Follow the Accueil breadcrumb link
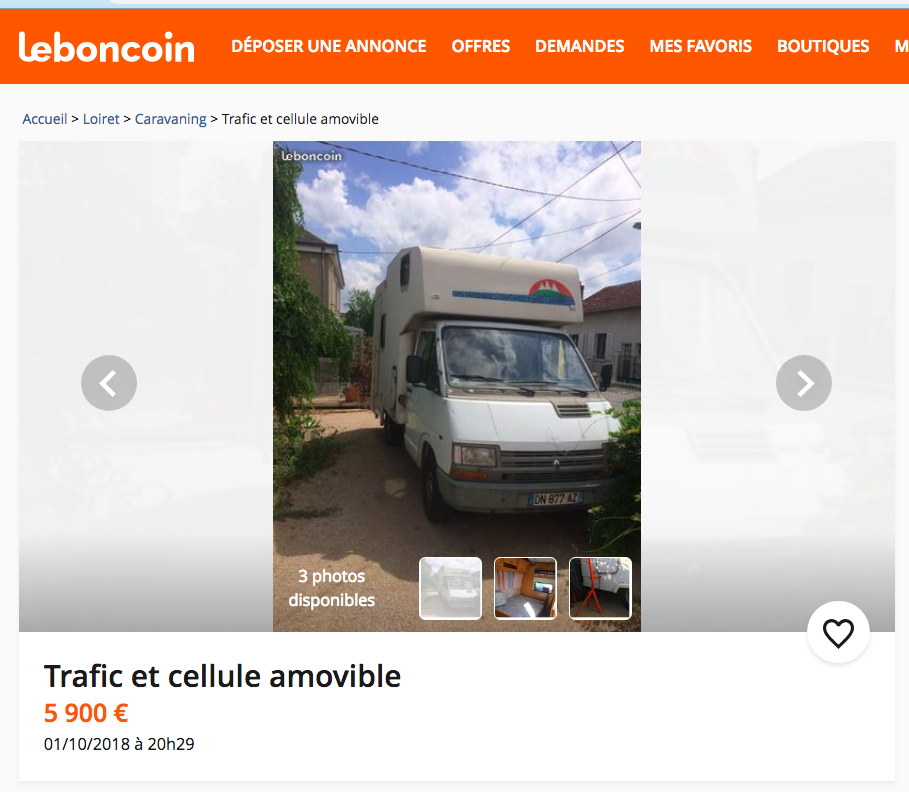 tap(45, 119)
